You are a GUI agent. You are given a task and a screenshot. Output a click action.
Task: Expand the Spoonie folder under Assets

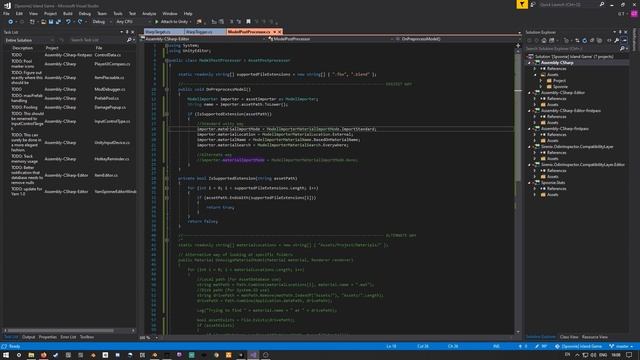541,87
